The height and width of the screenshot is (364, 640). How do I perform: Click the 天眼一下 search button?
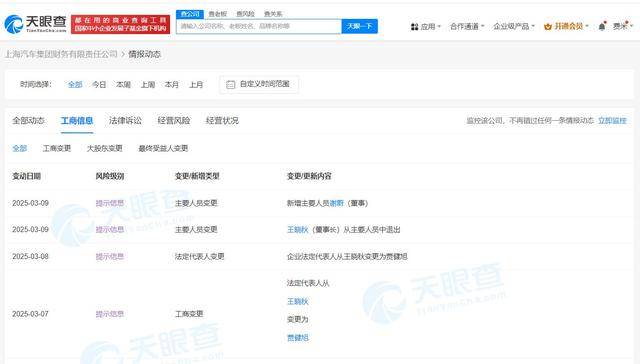tap(360, 26)
